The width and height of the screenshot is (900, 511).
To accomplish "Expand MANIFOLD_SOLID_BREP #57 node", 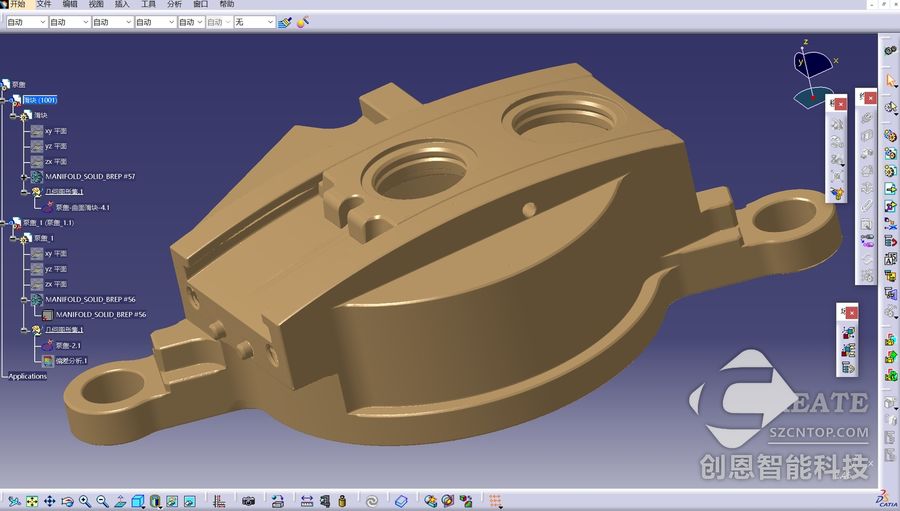I will (24, 177).
